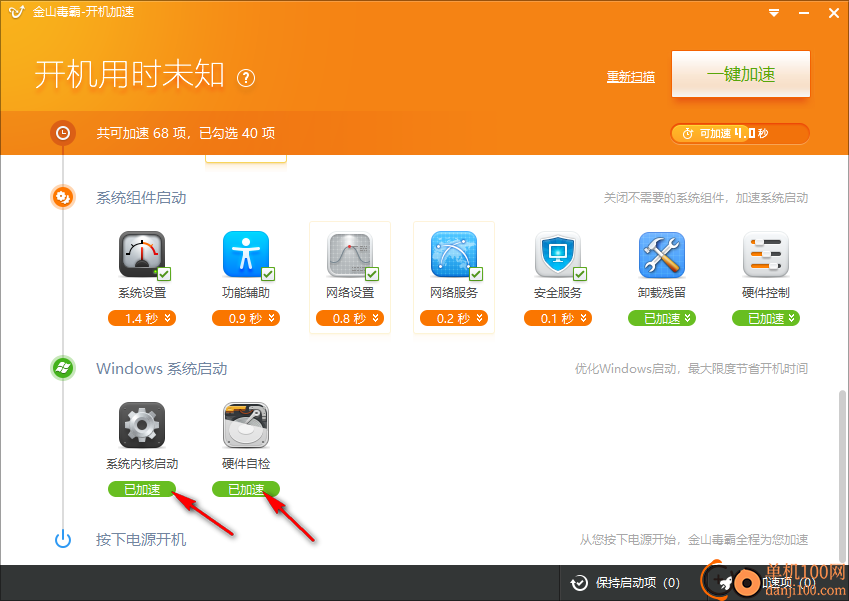849x601 pixels.
Task: Click the 关闭不需要的系统组件 description text
Action: click(x=706, y=198)
